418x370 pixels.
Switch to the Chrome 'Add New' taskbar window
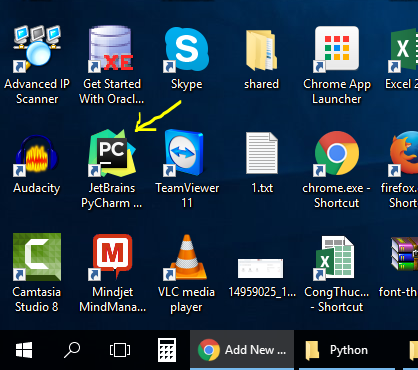tap(242, 350)
